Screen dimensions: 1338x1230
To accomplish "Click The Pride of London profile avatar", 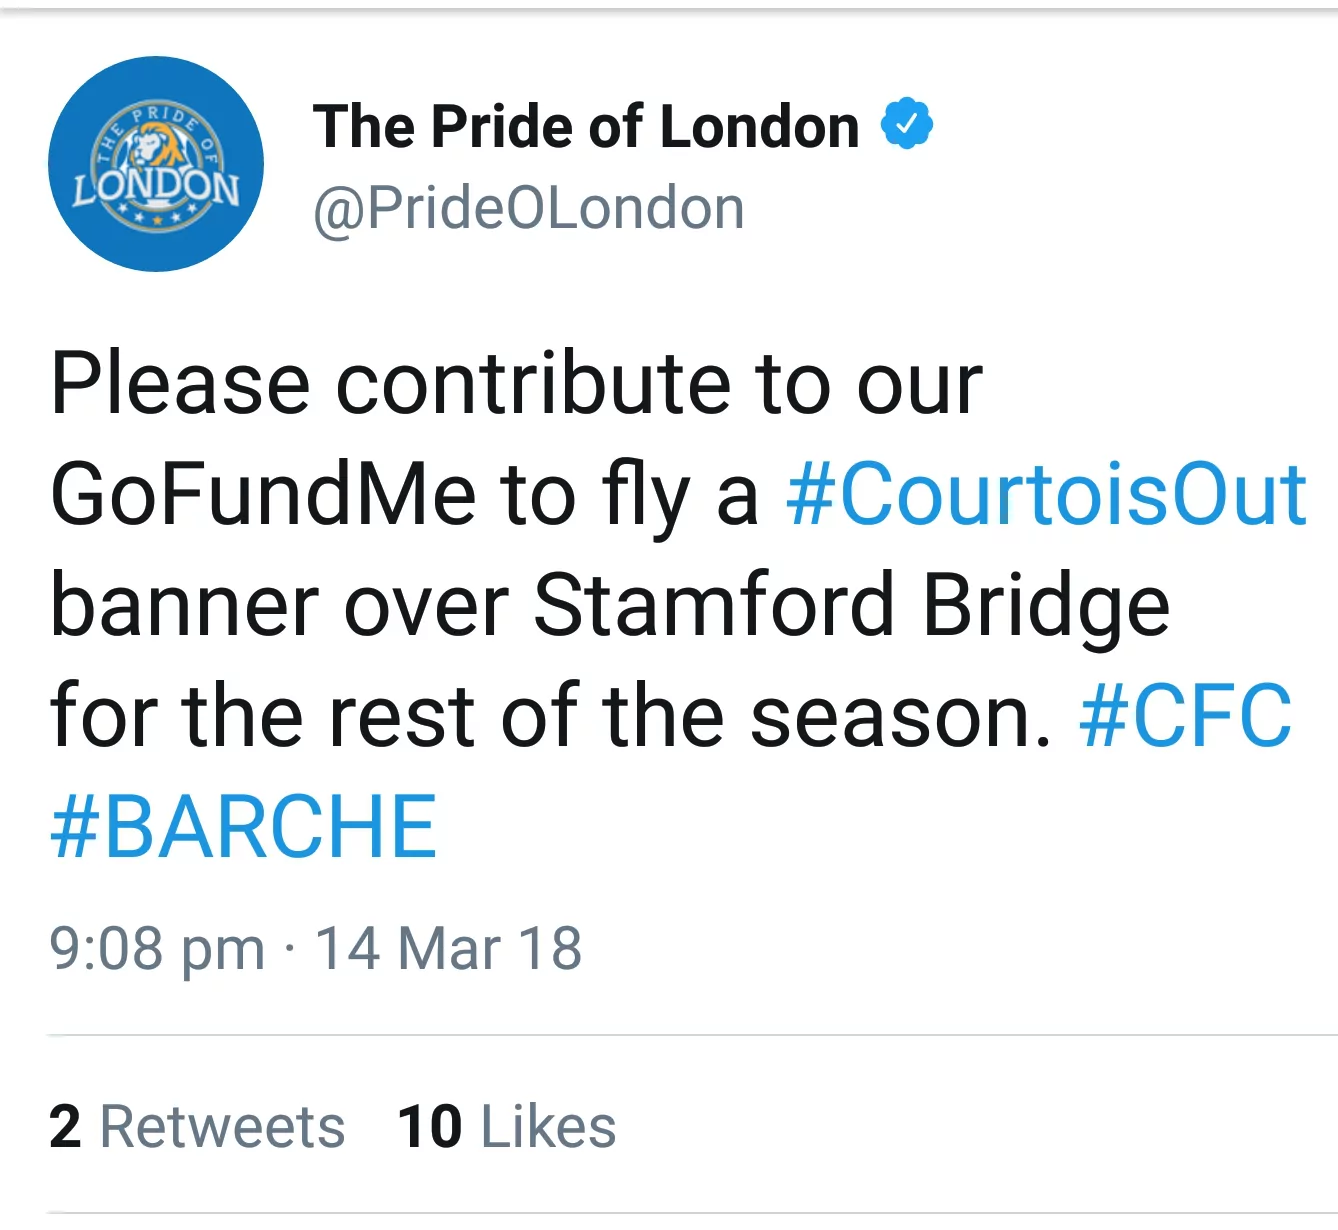I will [156, 163].
